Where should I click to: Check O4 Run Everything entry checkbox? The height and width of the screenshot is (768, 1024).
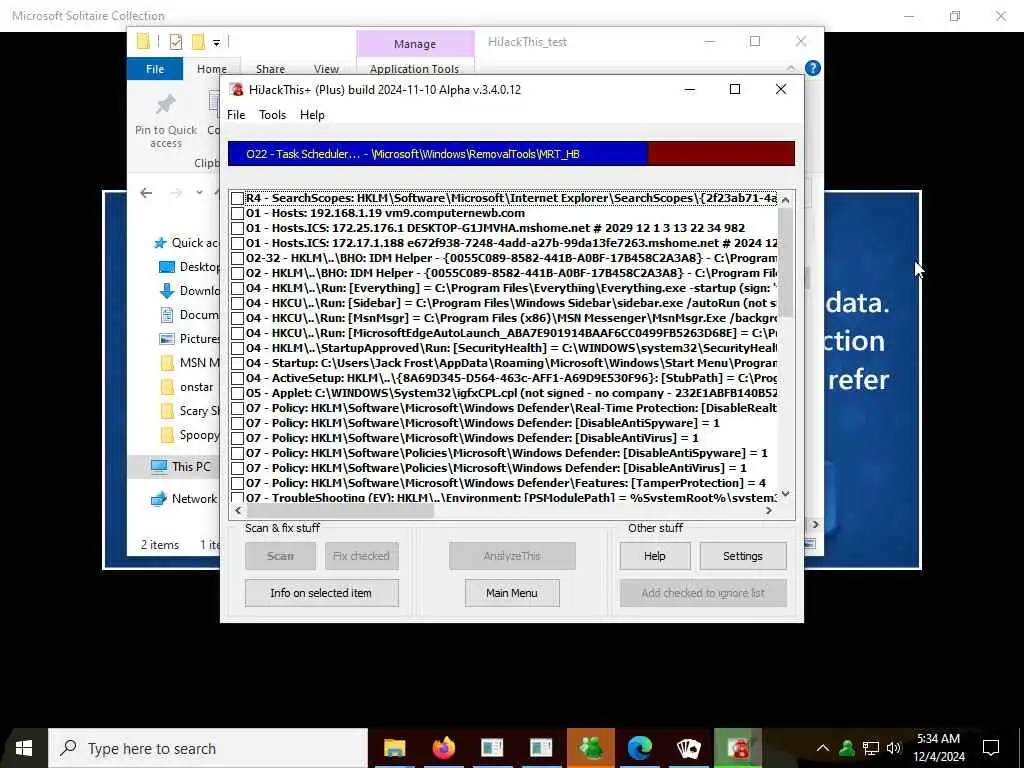(x=237, y=288)
